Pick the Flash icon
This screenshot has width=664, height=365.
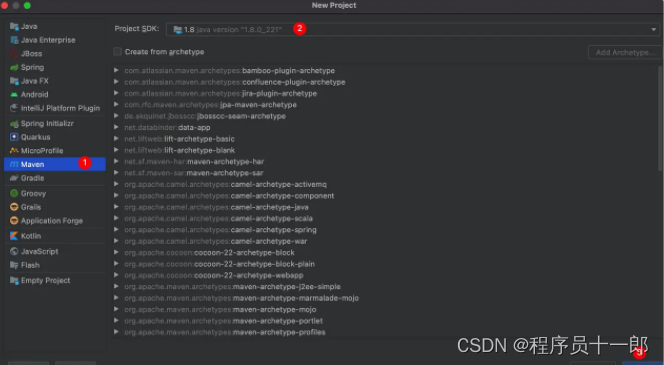tap(14, 265)
